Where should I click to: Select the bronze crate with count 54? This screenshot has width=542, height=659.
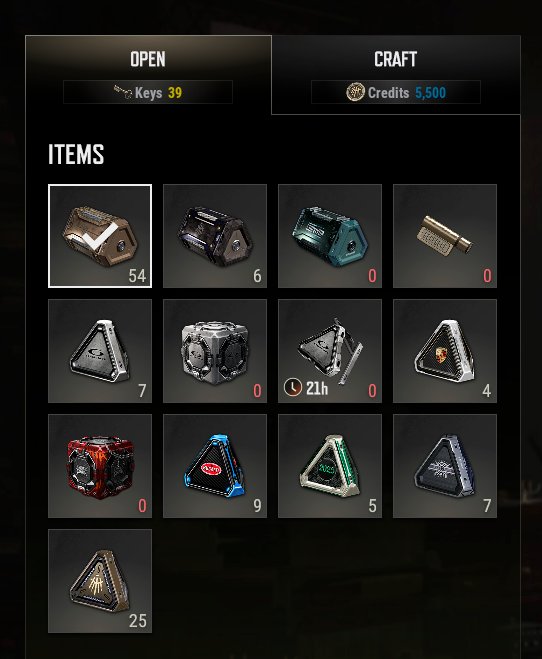click(x=100, y=236)
